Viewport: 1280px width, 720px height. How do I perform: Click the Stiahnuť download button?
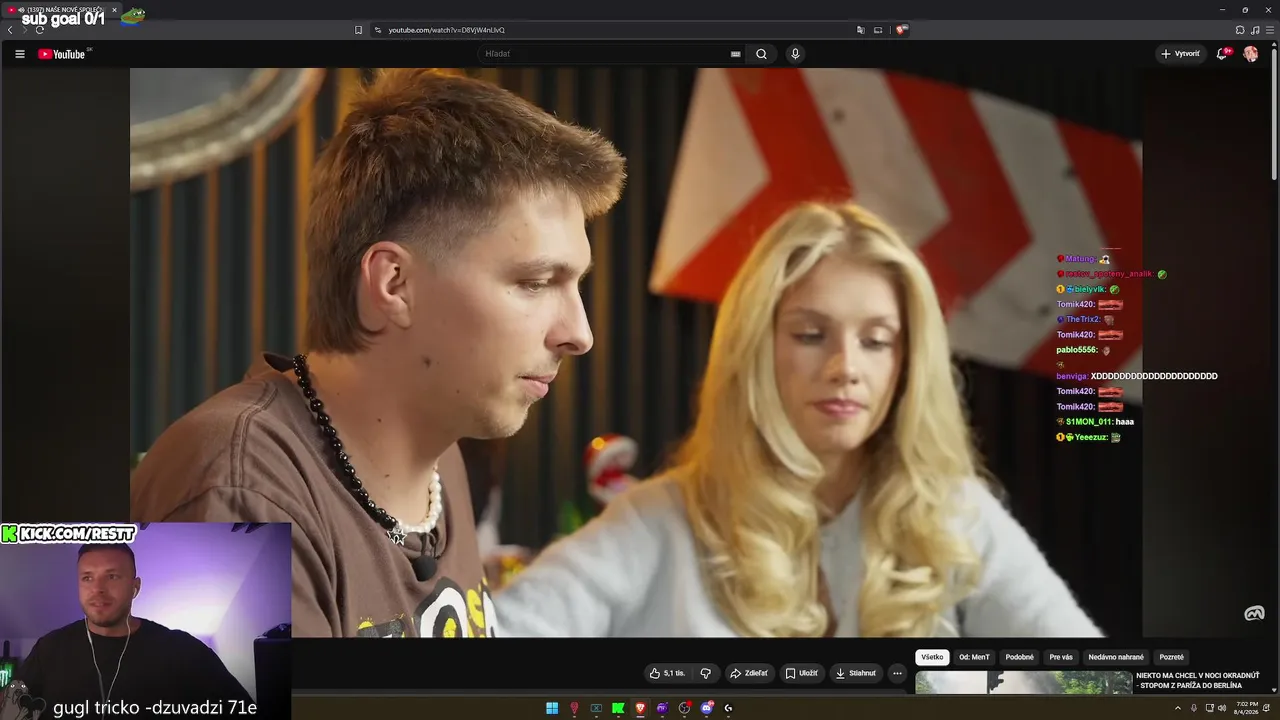coord(855,673)
